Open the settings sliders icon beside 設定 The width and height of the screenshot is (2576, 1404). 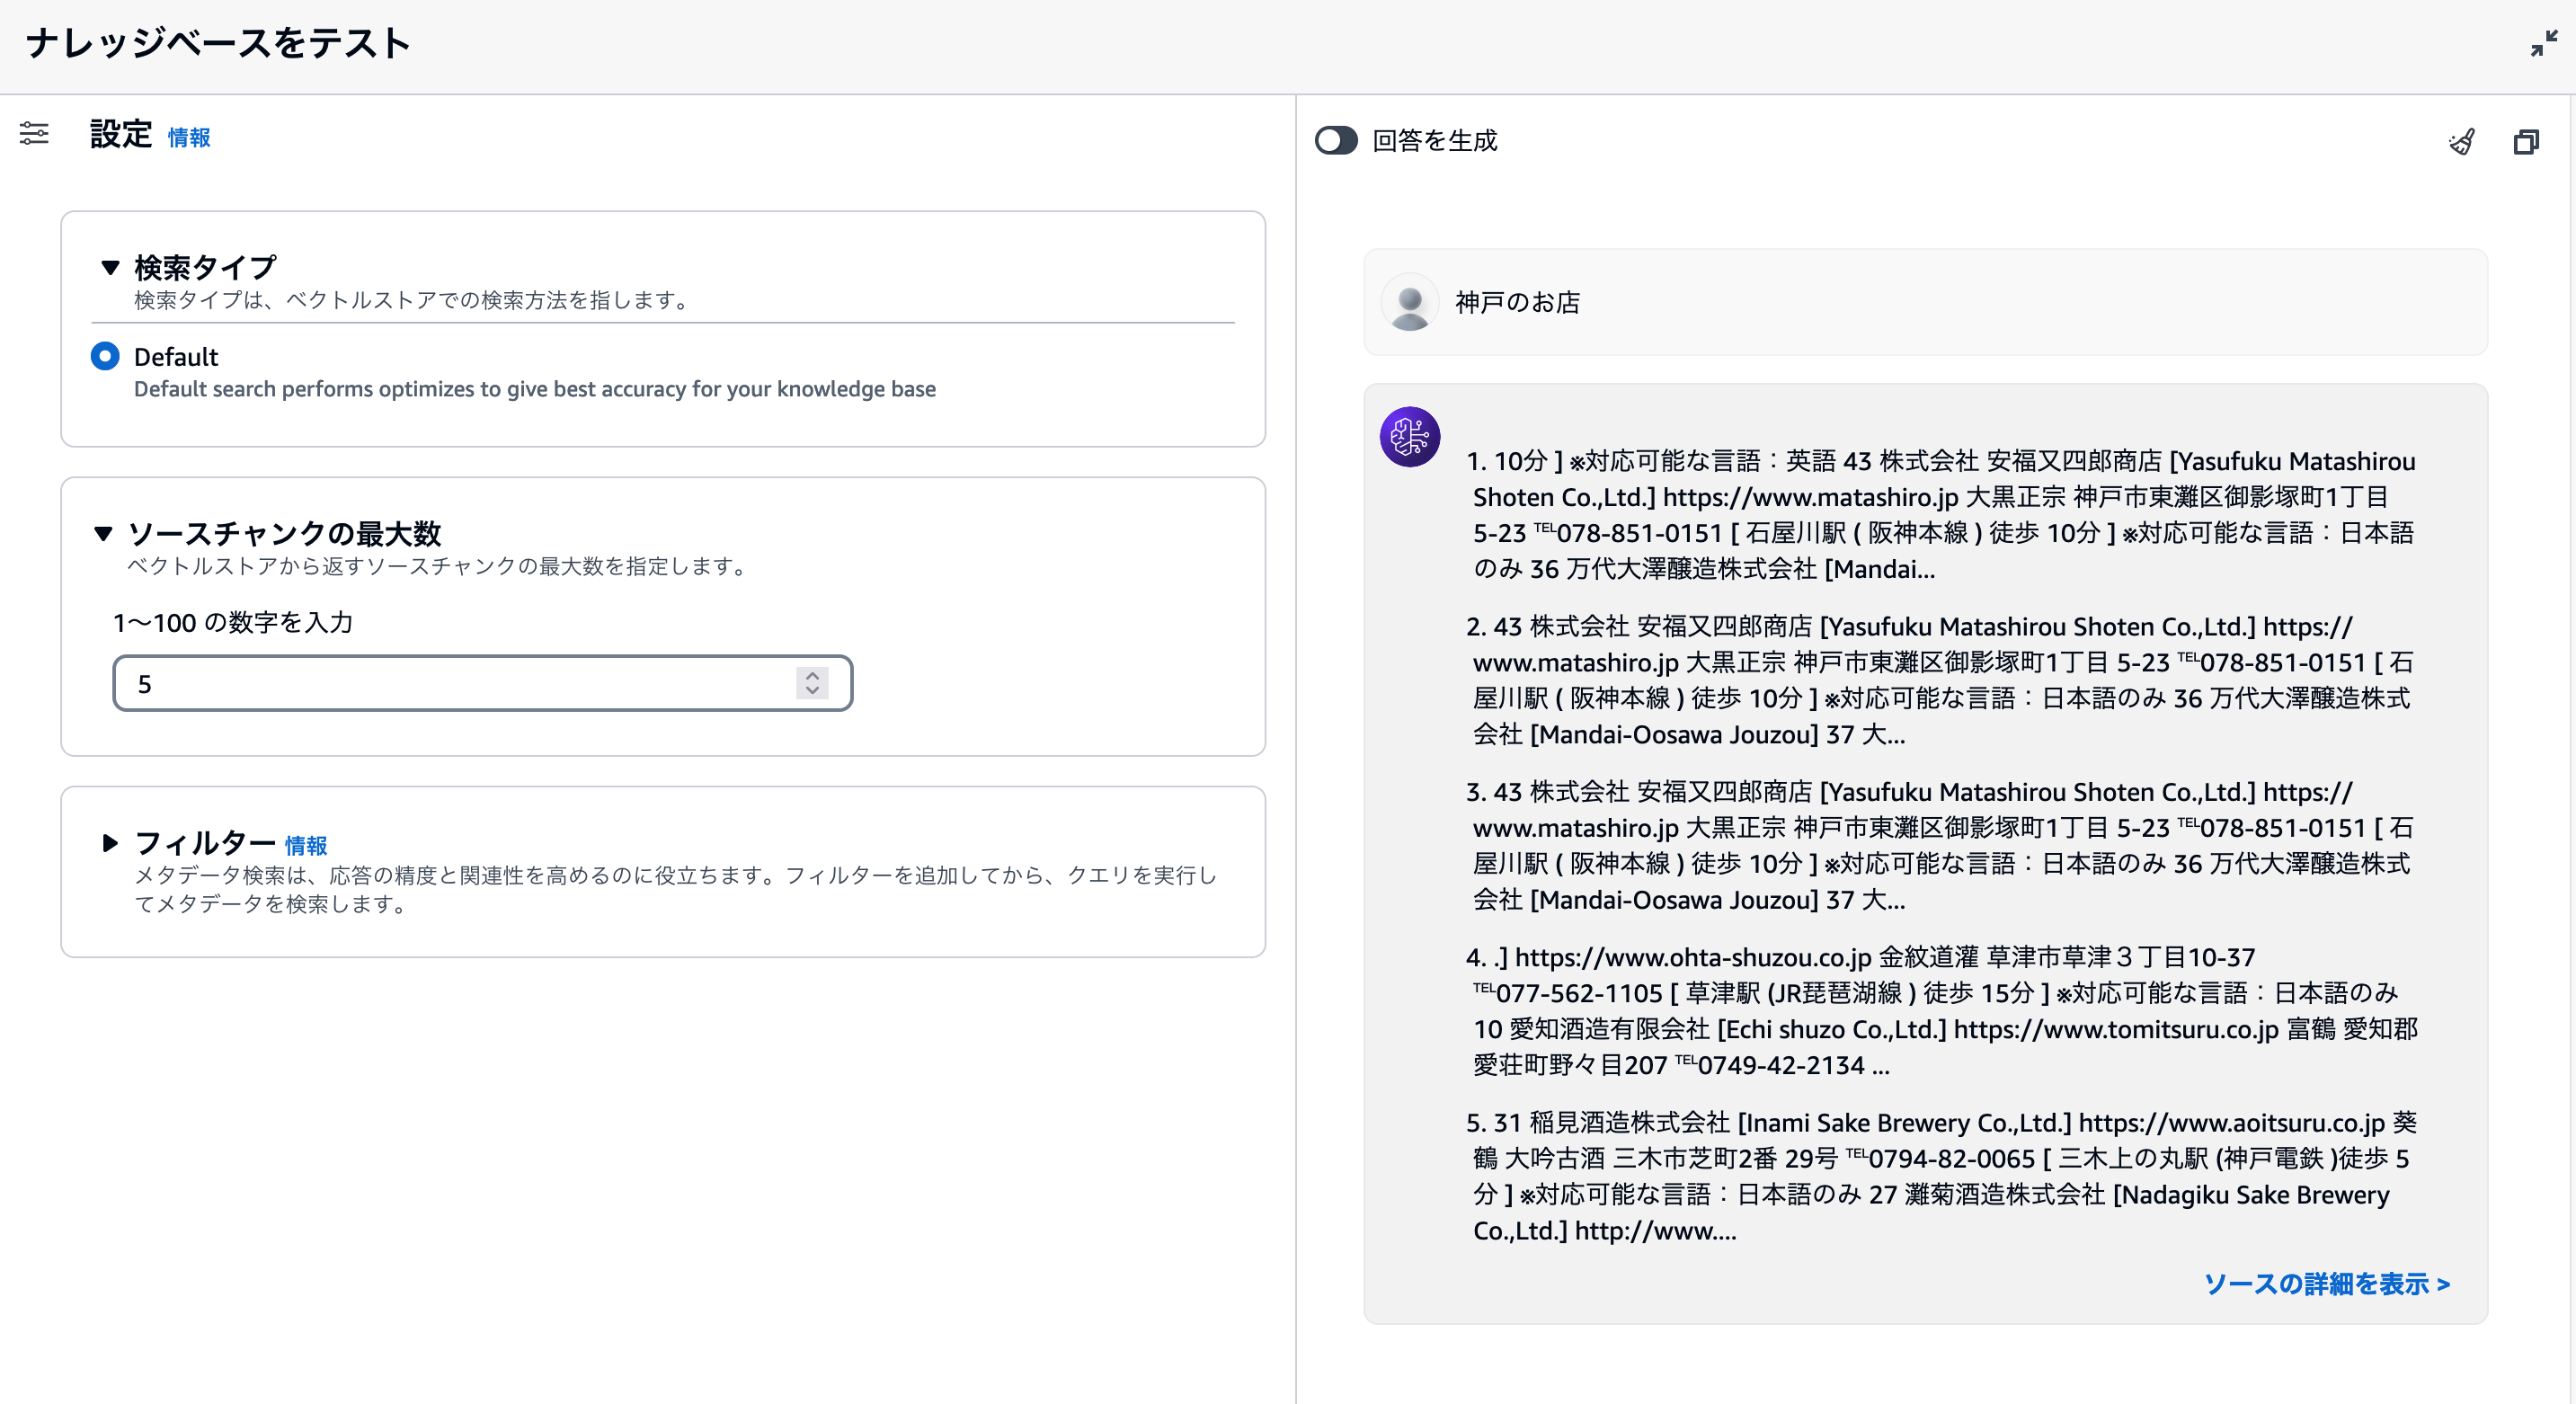pyautogui.click(x=33, y=134)
